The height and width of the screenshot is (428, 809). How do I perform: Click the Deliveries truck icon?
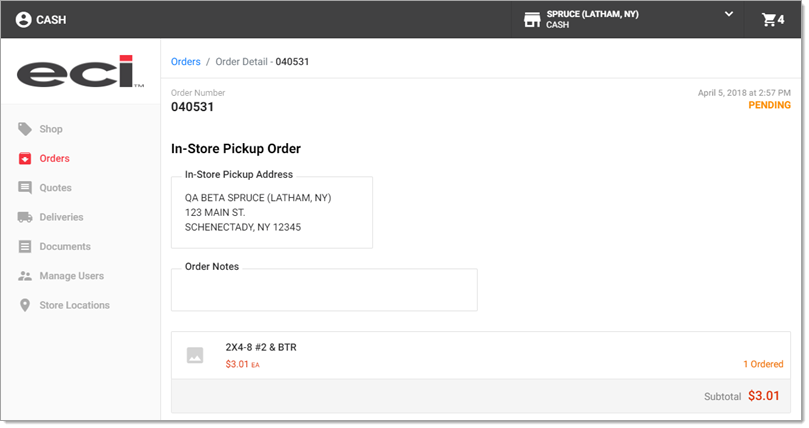click(x=25, y=217)
